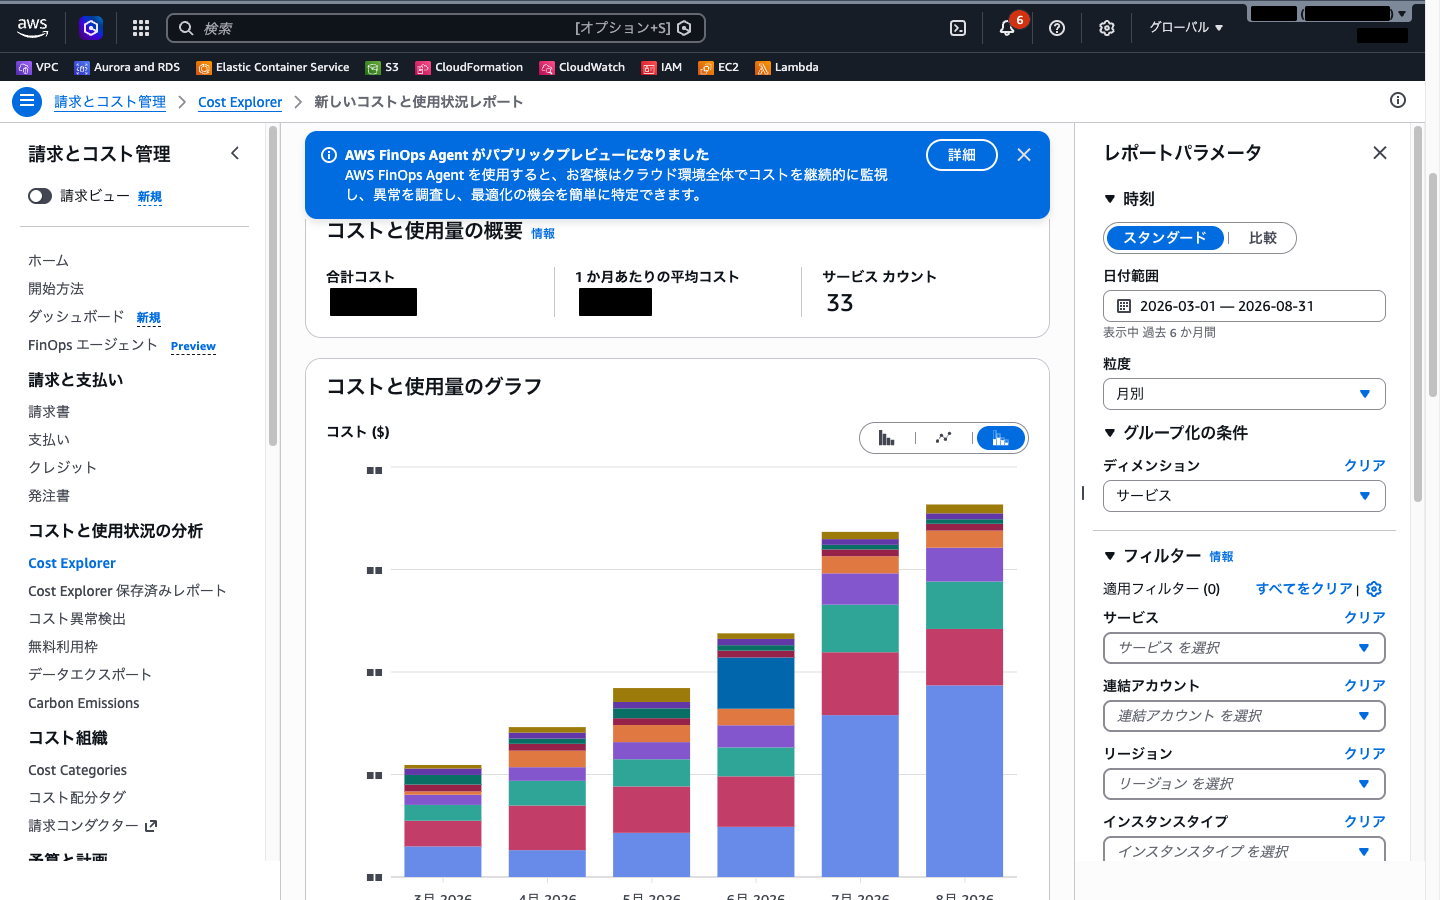Viewport: 1440px width, 900px height.
Task: Open the サービス filter dropdown
Action: point(1244,648)
